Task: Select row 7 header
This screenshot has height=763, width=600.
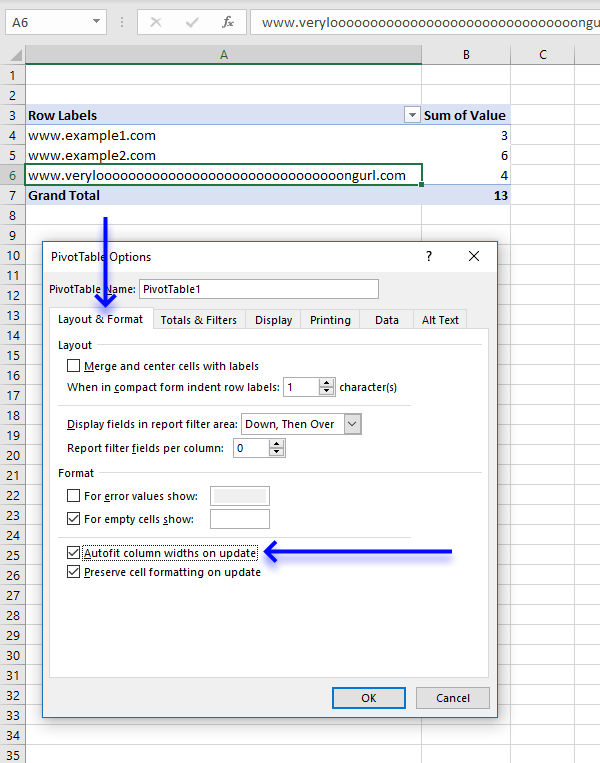Action: coord(13,195)
